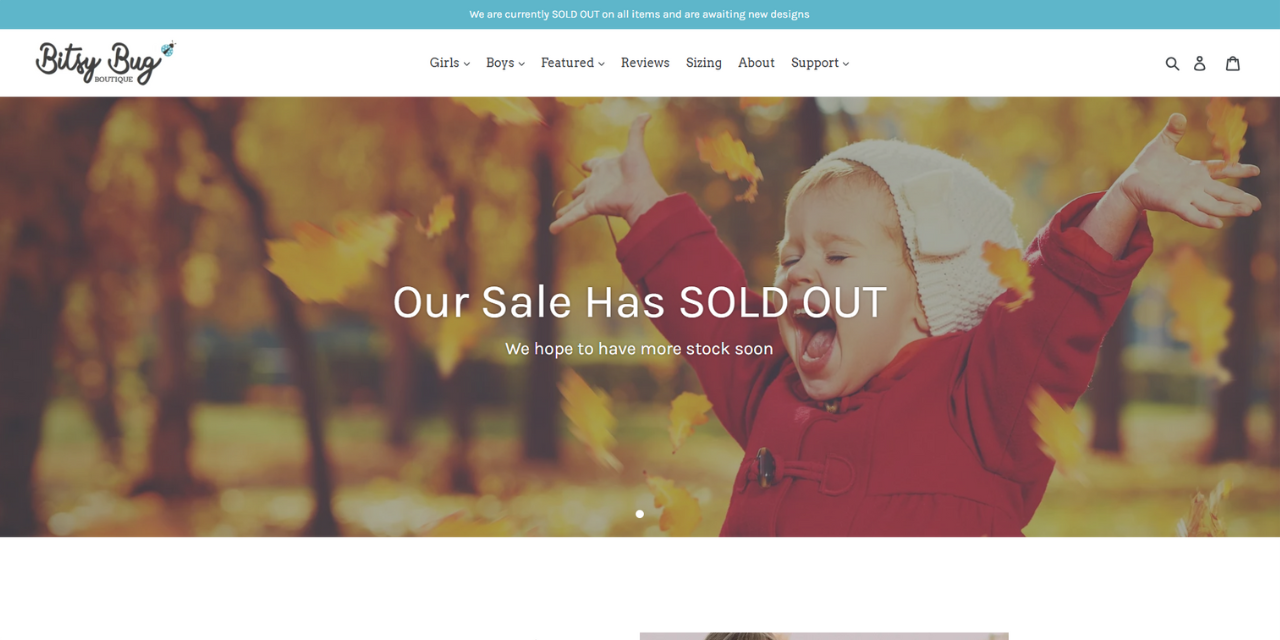Click the chevron beside Support
The image size is (1280, 640).
pyautogui.click(x=846, y=64)
